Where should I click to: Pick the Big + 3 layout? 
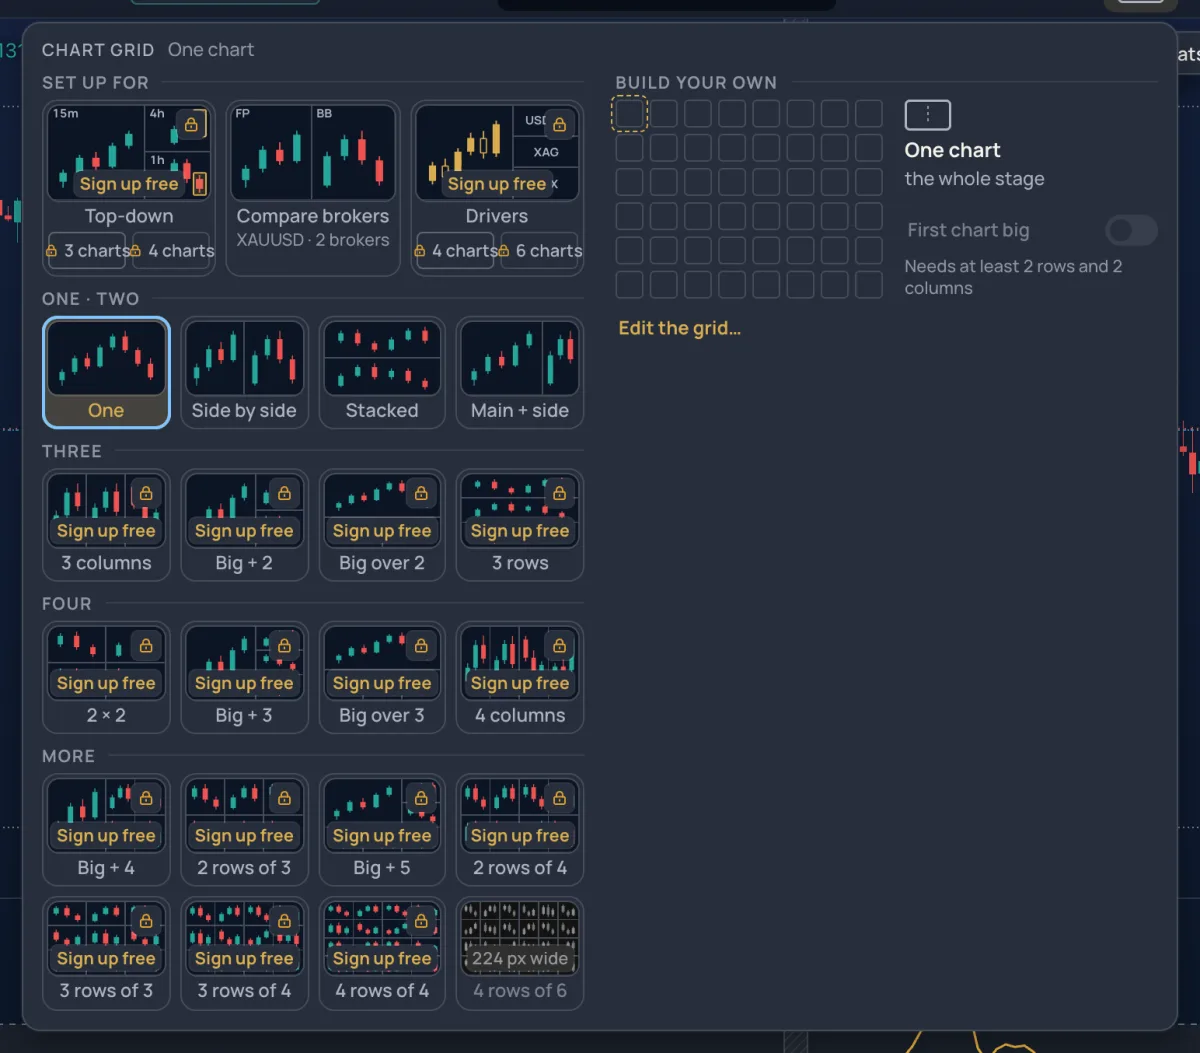point(244,678)
